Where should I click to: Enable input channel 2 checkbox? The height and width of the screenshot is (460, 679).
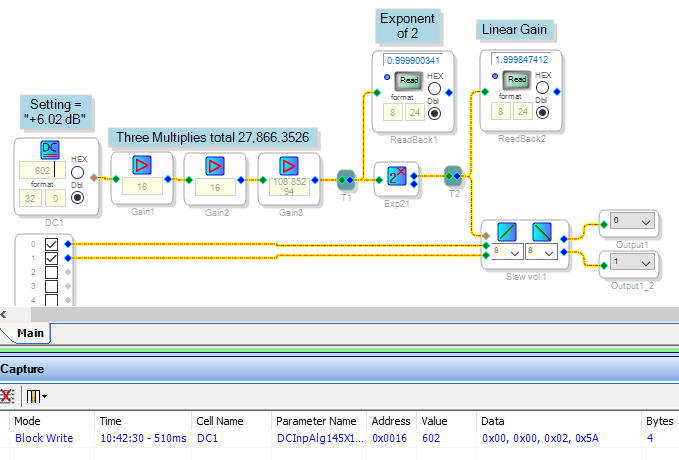[52, 272]
